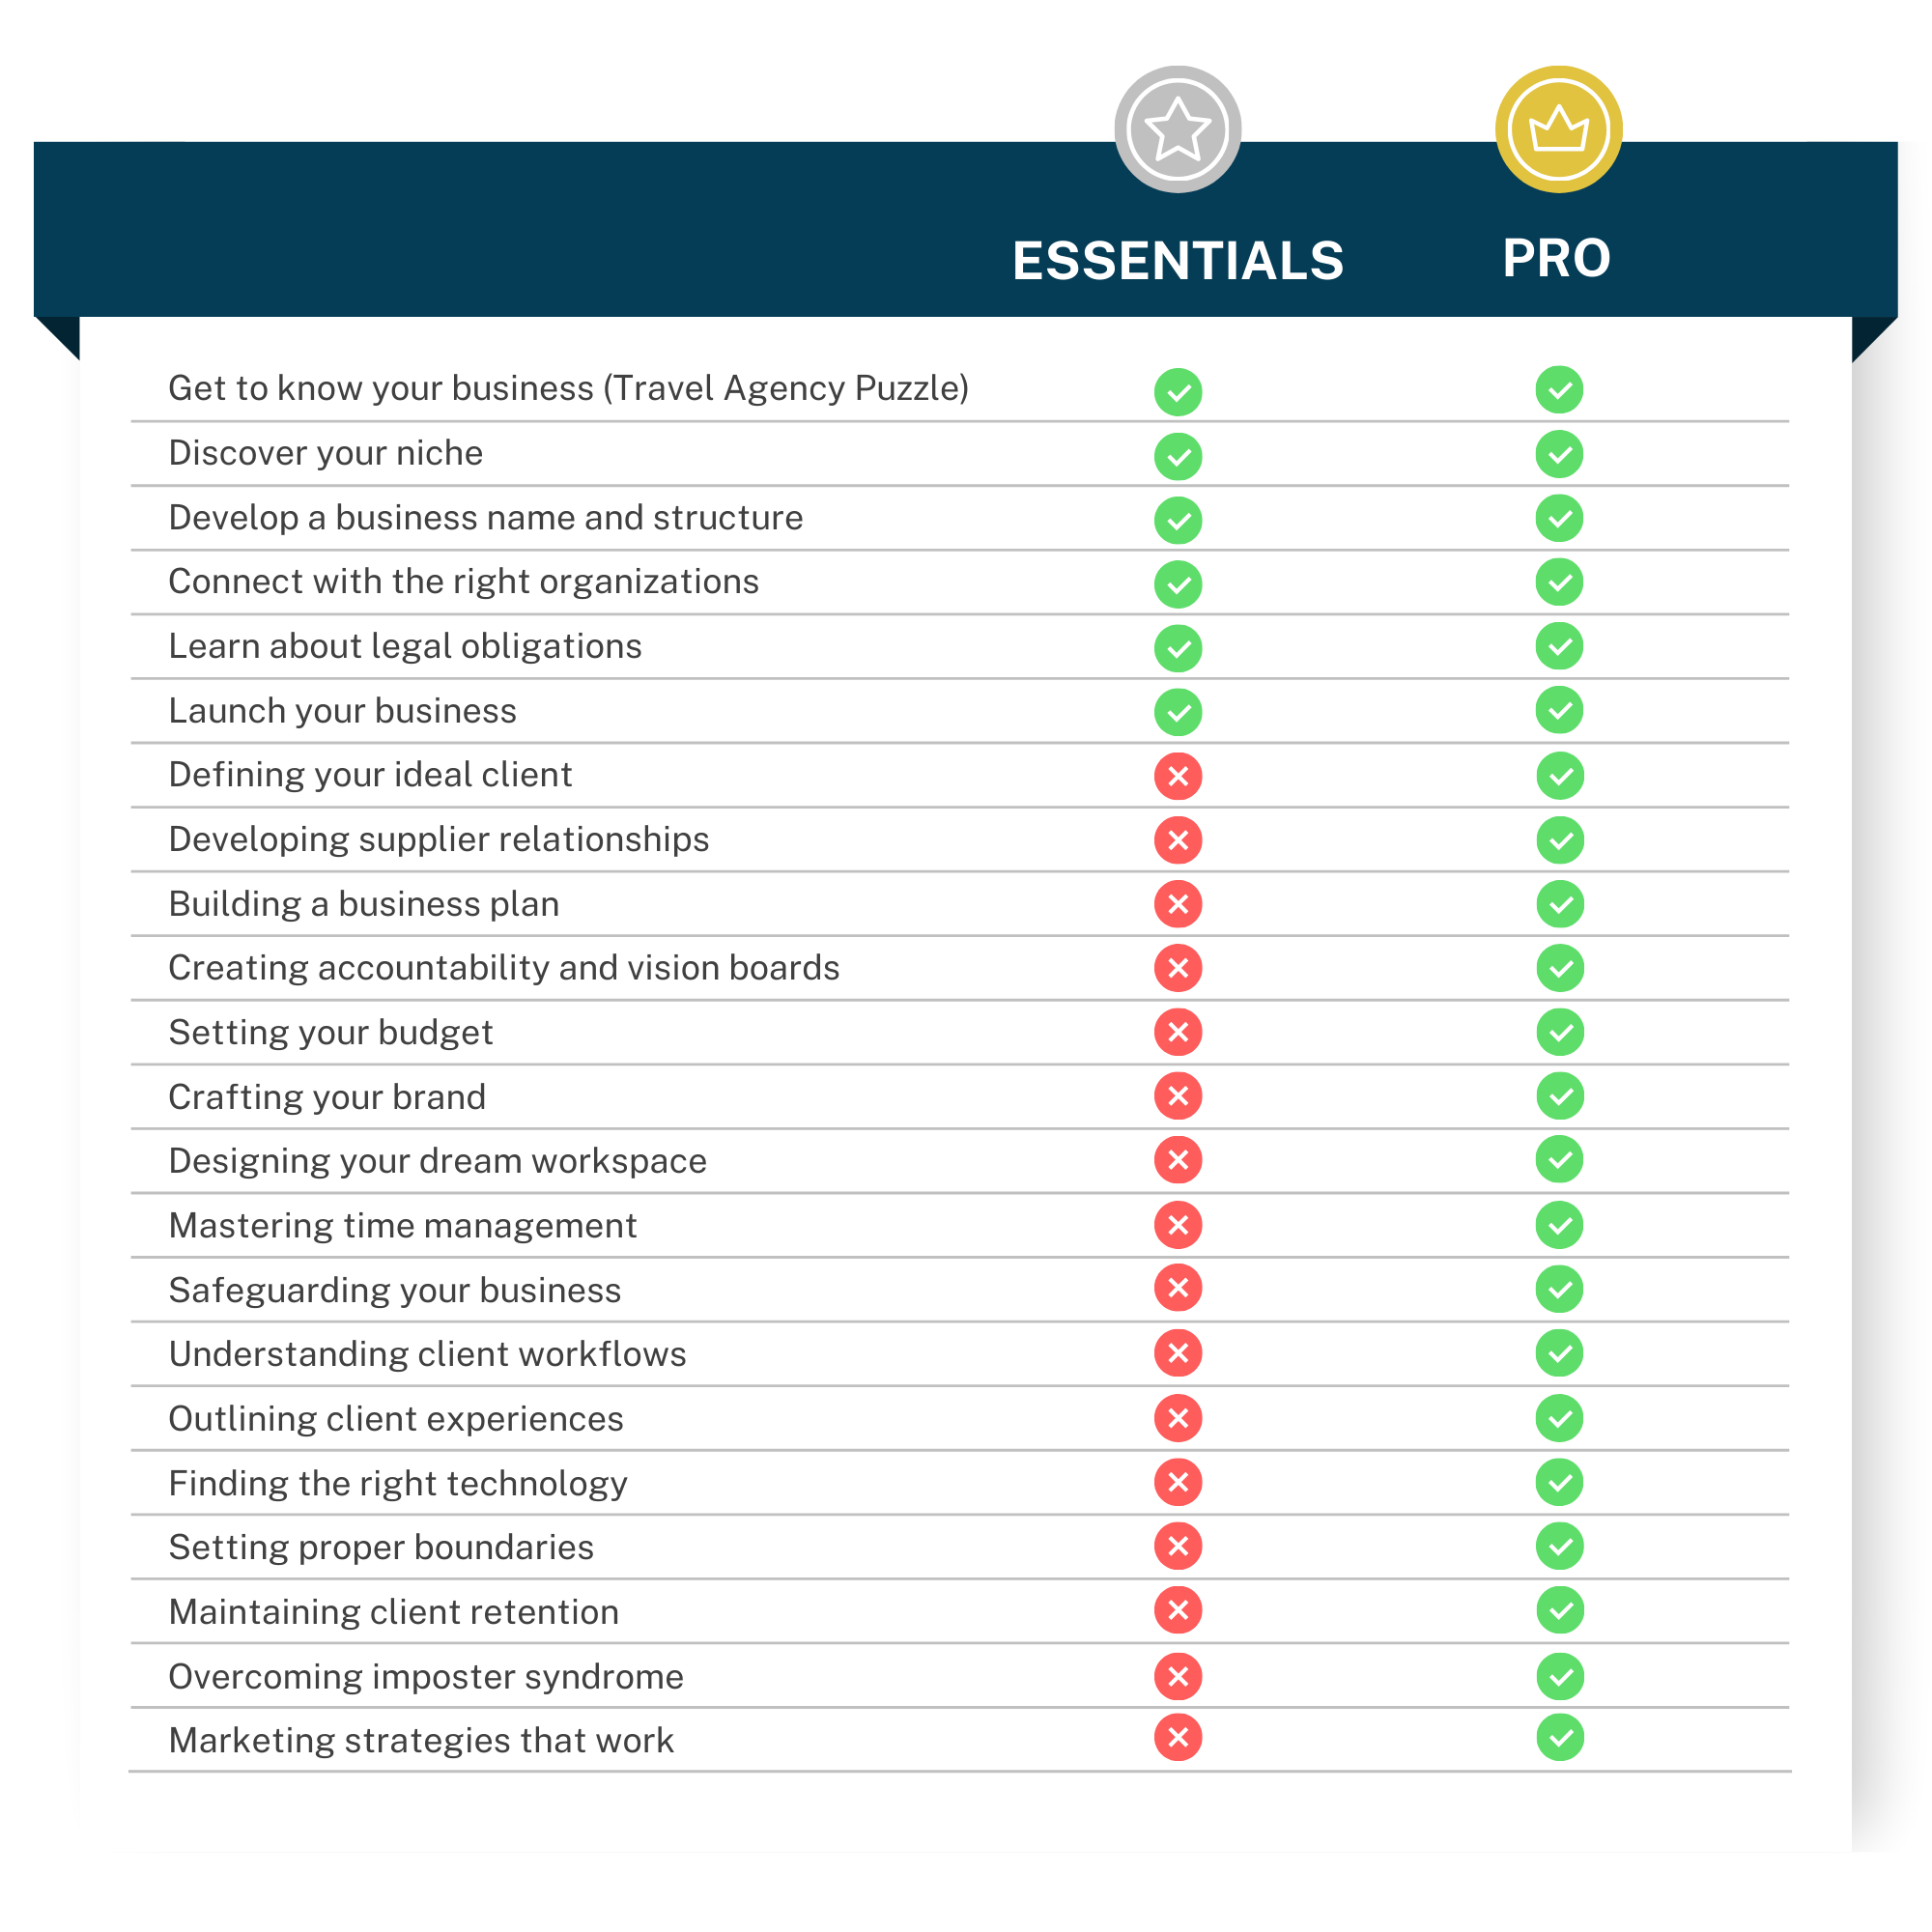The height and width of the screenshot is (1932, 1932).
Task: Click the Pro checkmark for Maintaining client retention
Action: click(x=1559, y=1610)
